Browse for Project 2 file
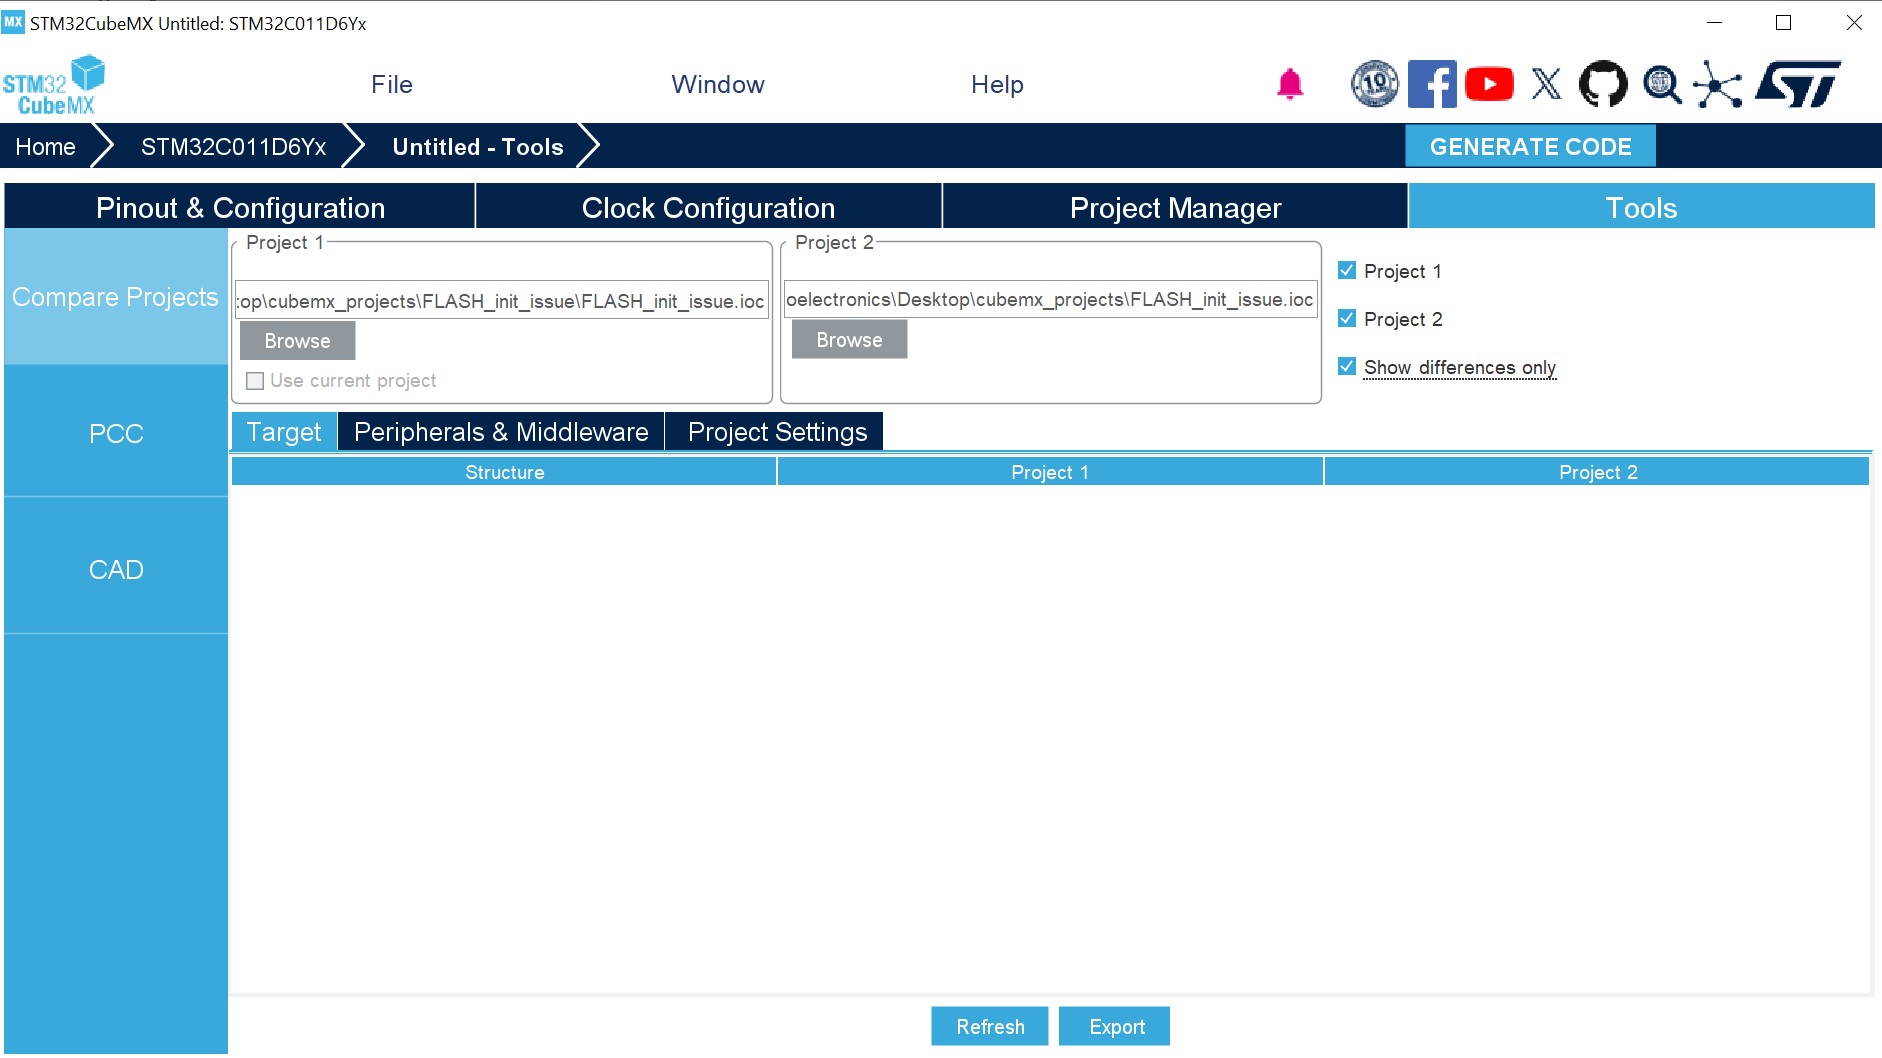This screenshot has height=1058, width=1882. coord(849,340)
